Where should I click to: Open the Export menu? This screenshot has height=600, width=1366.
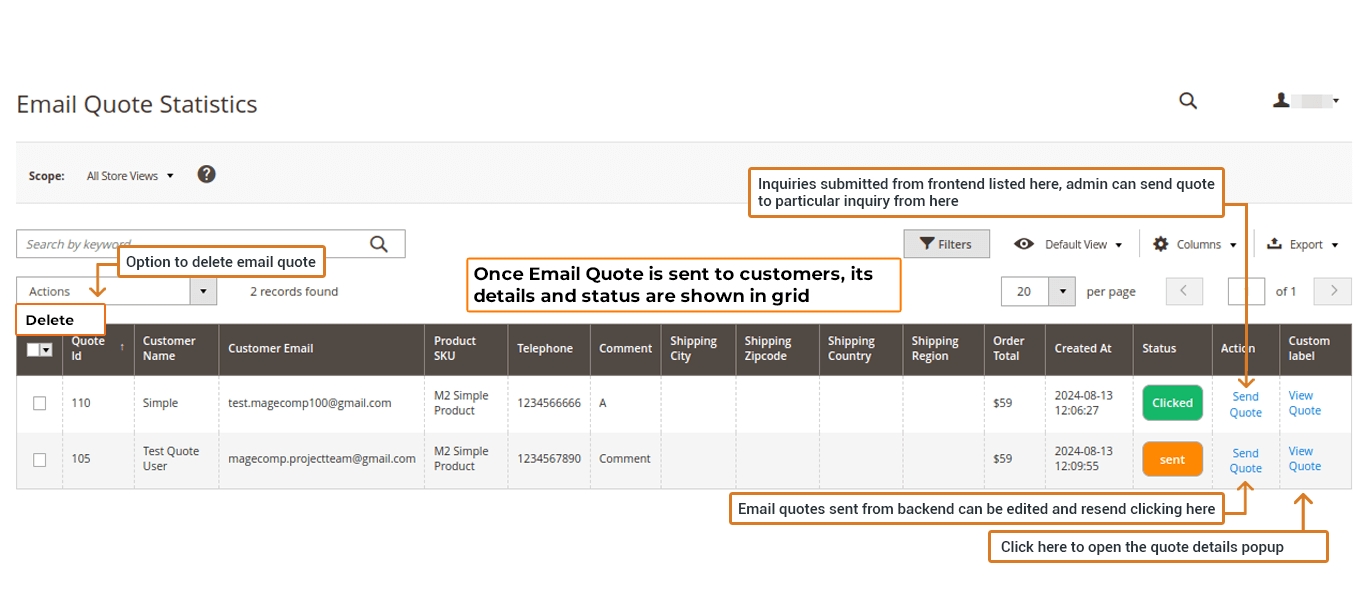[1302, 244]
